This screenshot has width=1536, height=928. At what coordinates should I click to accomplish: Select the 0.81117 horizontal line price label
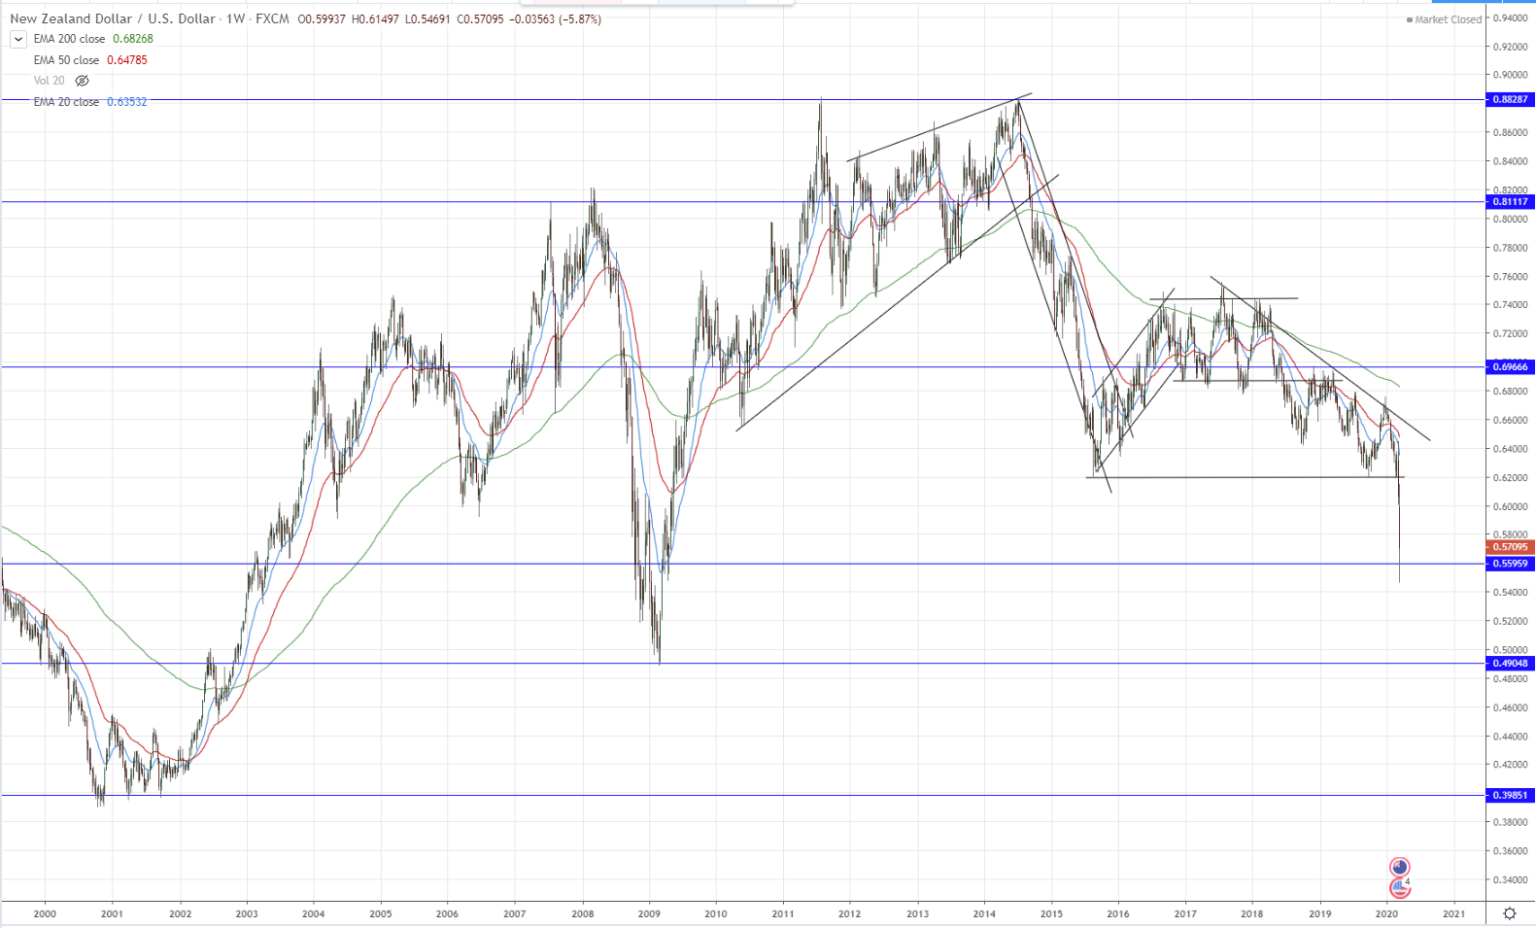tap(1510, 202)
